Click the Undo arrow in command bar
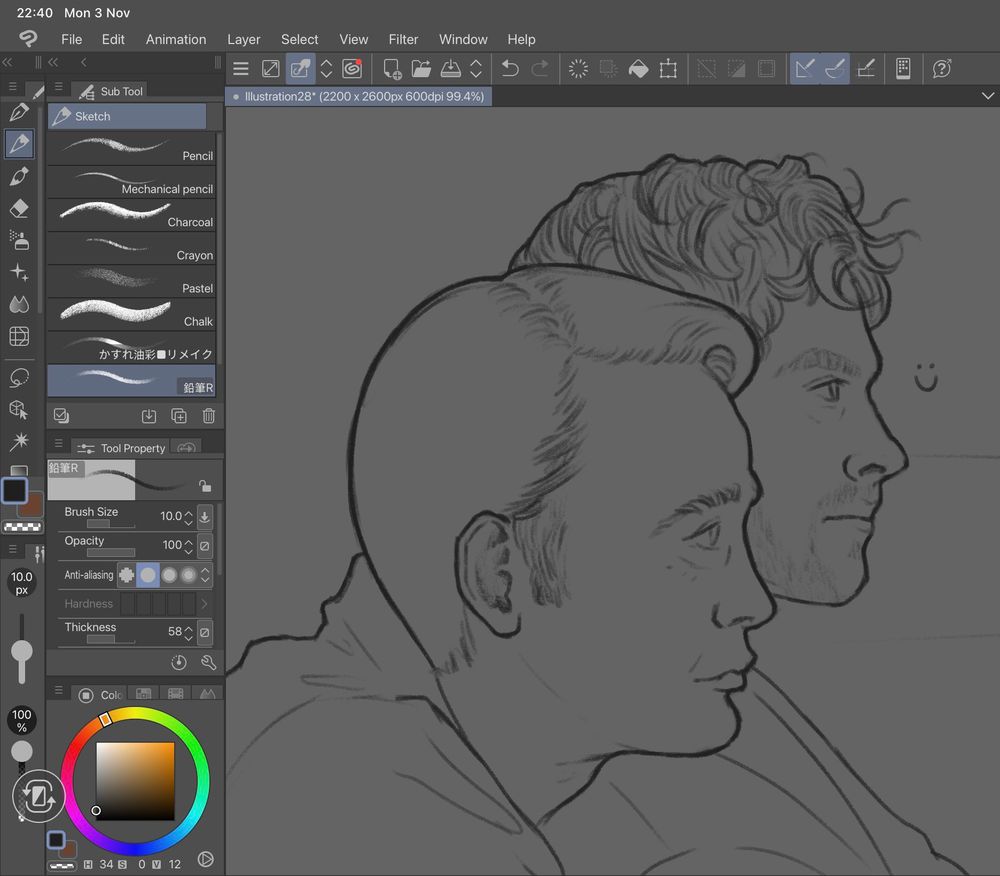This screenshot has height=876, width=1000. (x=510, y=68)
